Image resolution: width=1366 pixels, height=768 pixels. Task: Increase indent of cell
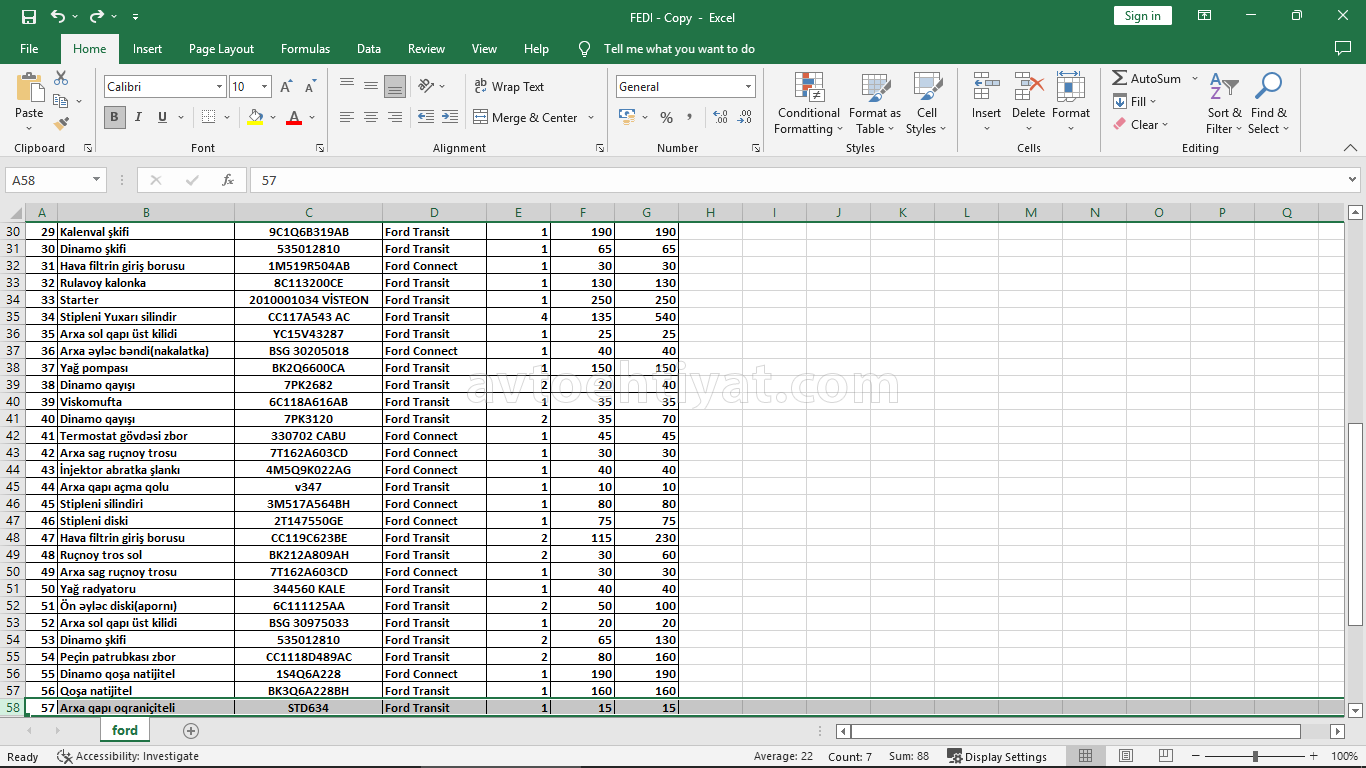450,117
